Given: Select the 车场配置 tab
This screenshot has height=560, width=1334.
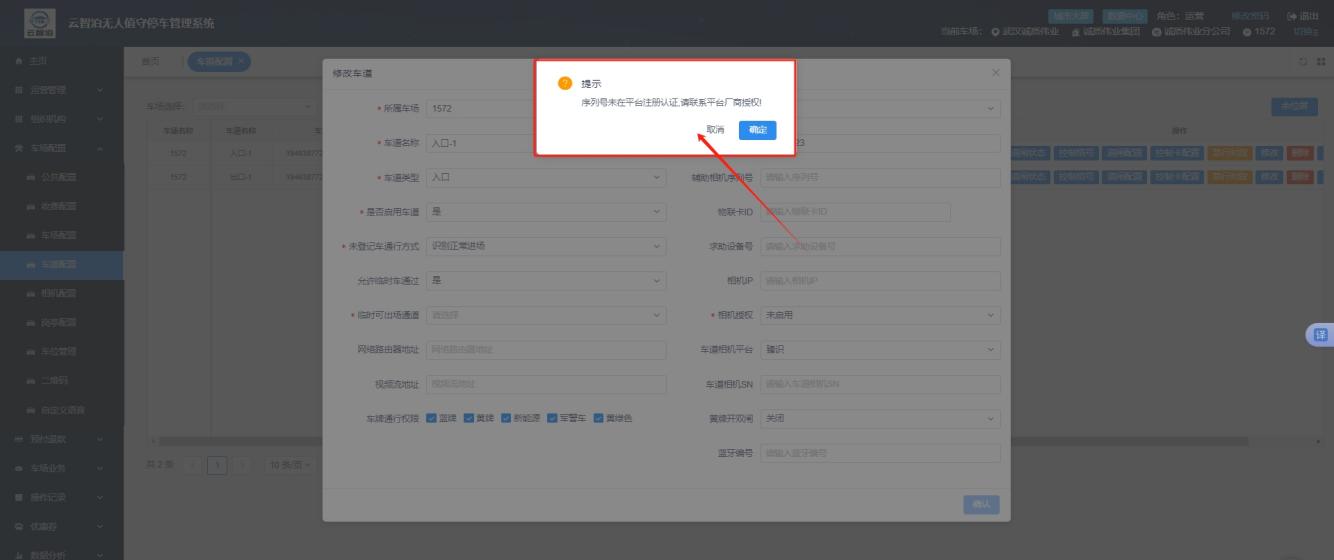Looking at the screenshot, I should coord(219,61).
